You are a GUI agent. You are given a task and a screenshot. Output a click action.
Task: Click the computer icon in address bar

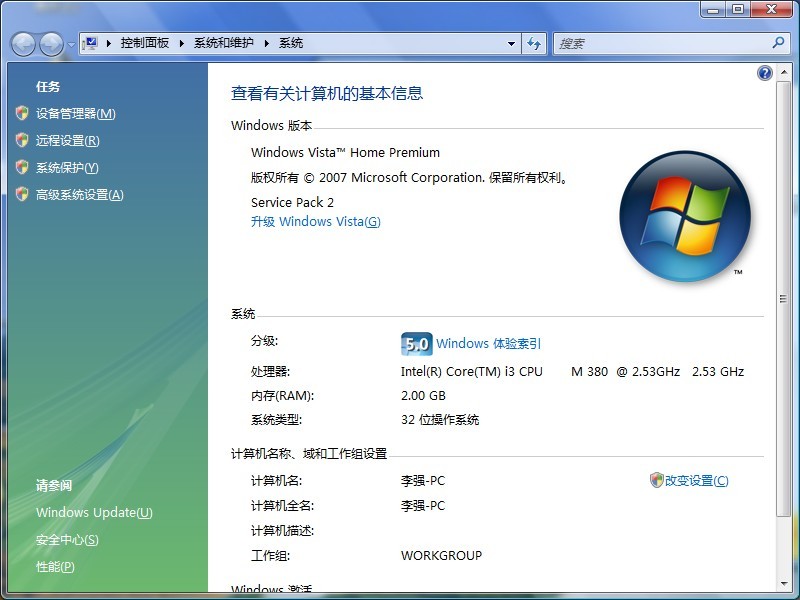pyautogui.click(x=91, y=43)
